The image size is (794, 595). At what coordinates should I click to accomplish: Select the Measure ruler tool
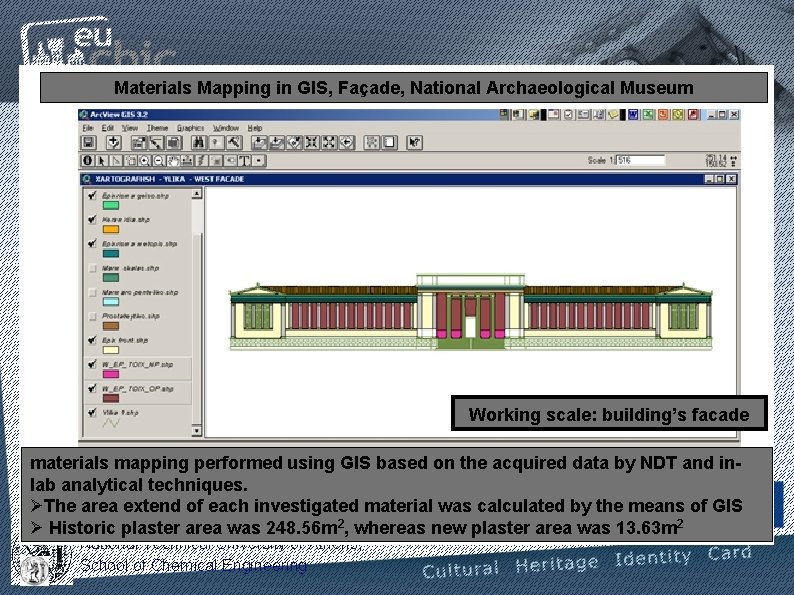point(187,161)
